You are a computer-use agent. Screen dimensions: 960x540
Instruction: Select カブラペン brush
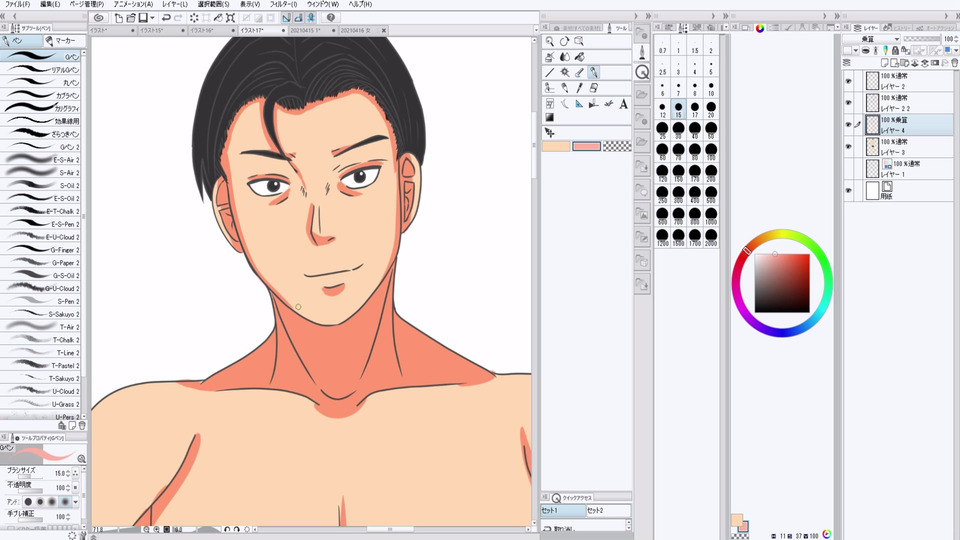coord(40,95)
